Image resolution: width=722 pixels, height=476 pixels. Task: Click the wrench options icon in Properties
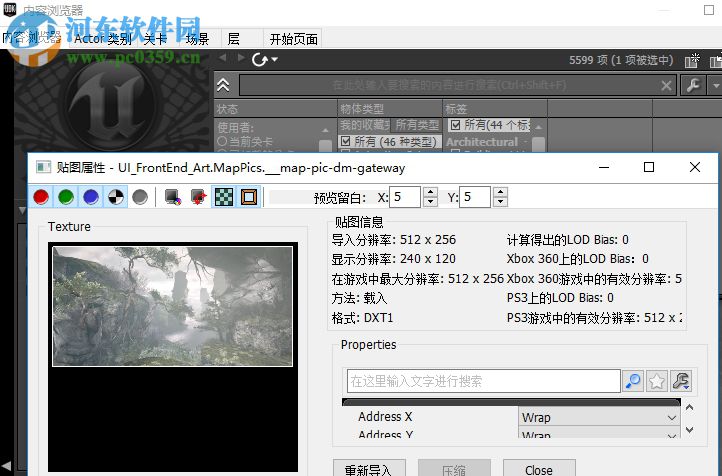[x=681, y=381]
